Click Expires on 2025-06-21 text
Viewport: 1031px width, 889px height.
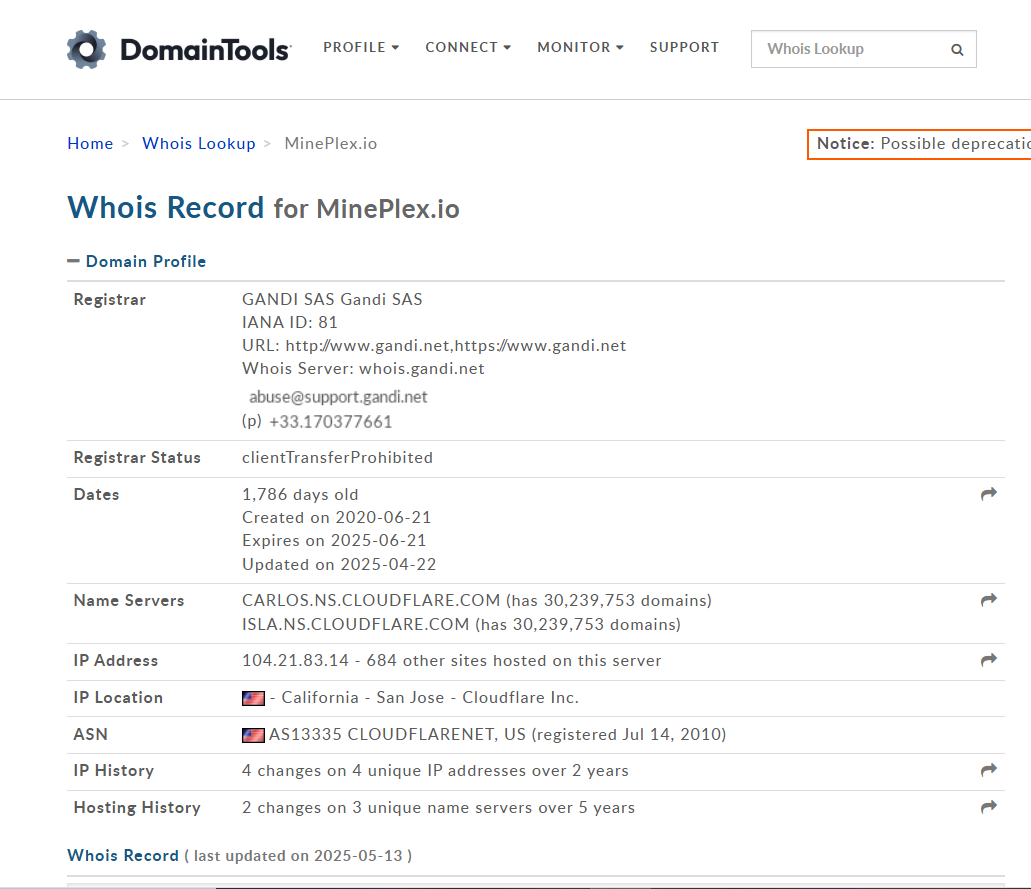334,541
